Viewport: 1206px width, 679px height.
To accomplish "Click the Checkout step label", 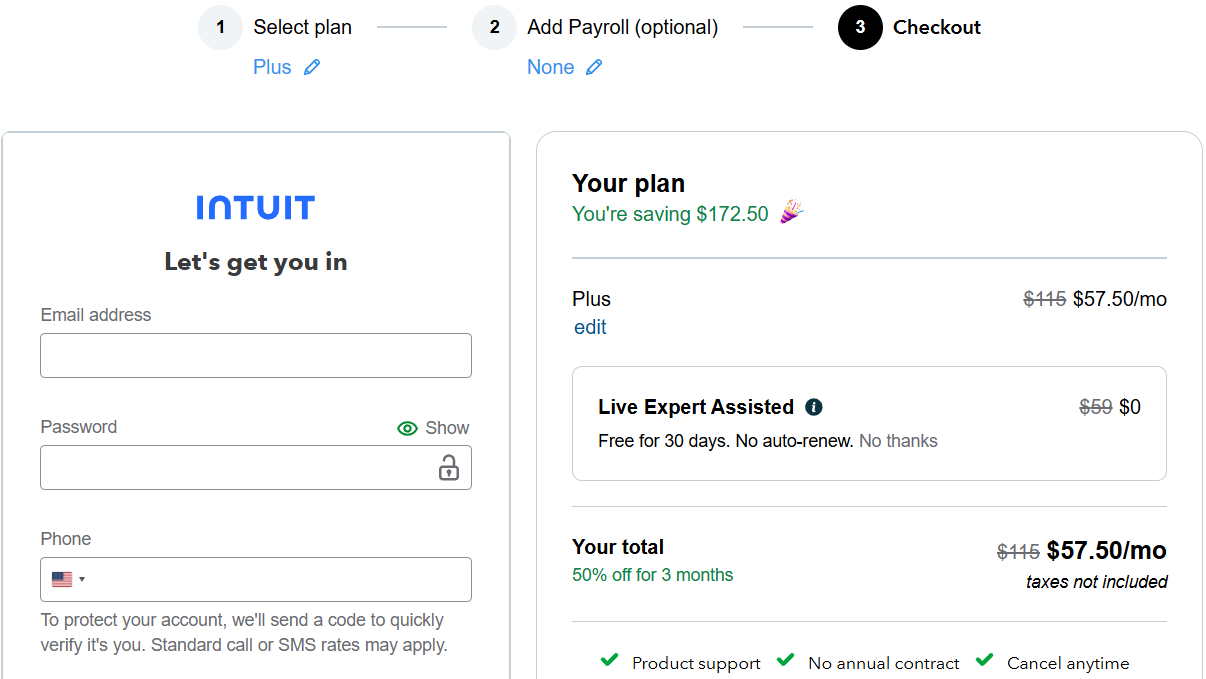I will pos(936,27).
